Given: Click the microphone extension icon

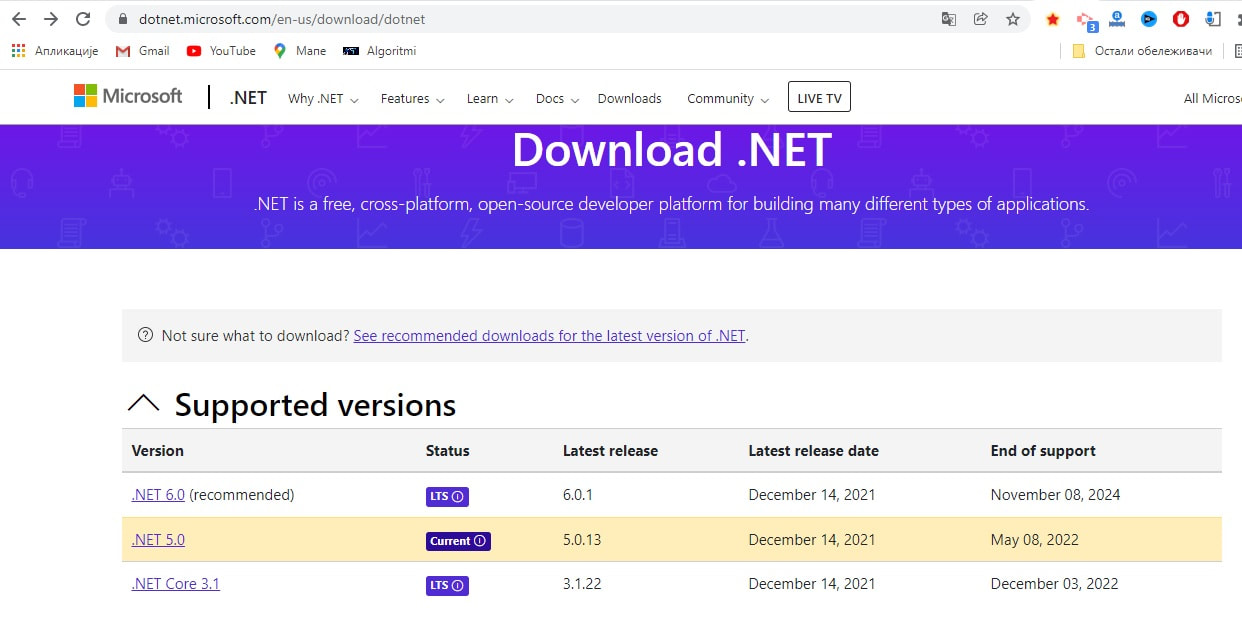Looking at the screenshot, I should pyautogui.click(x=1213, y=19).
